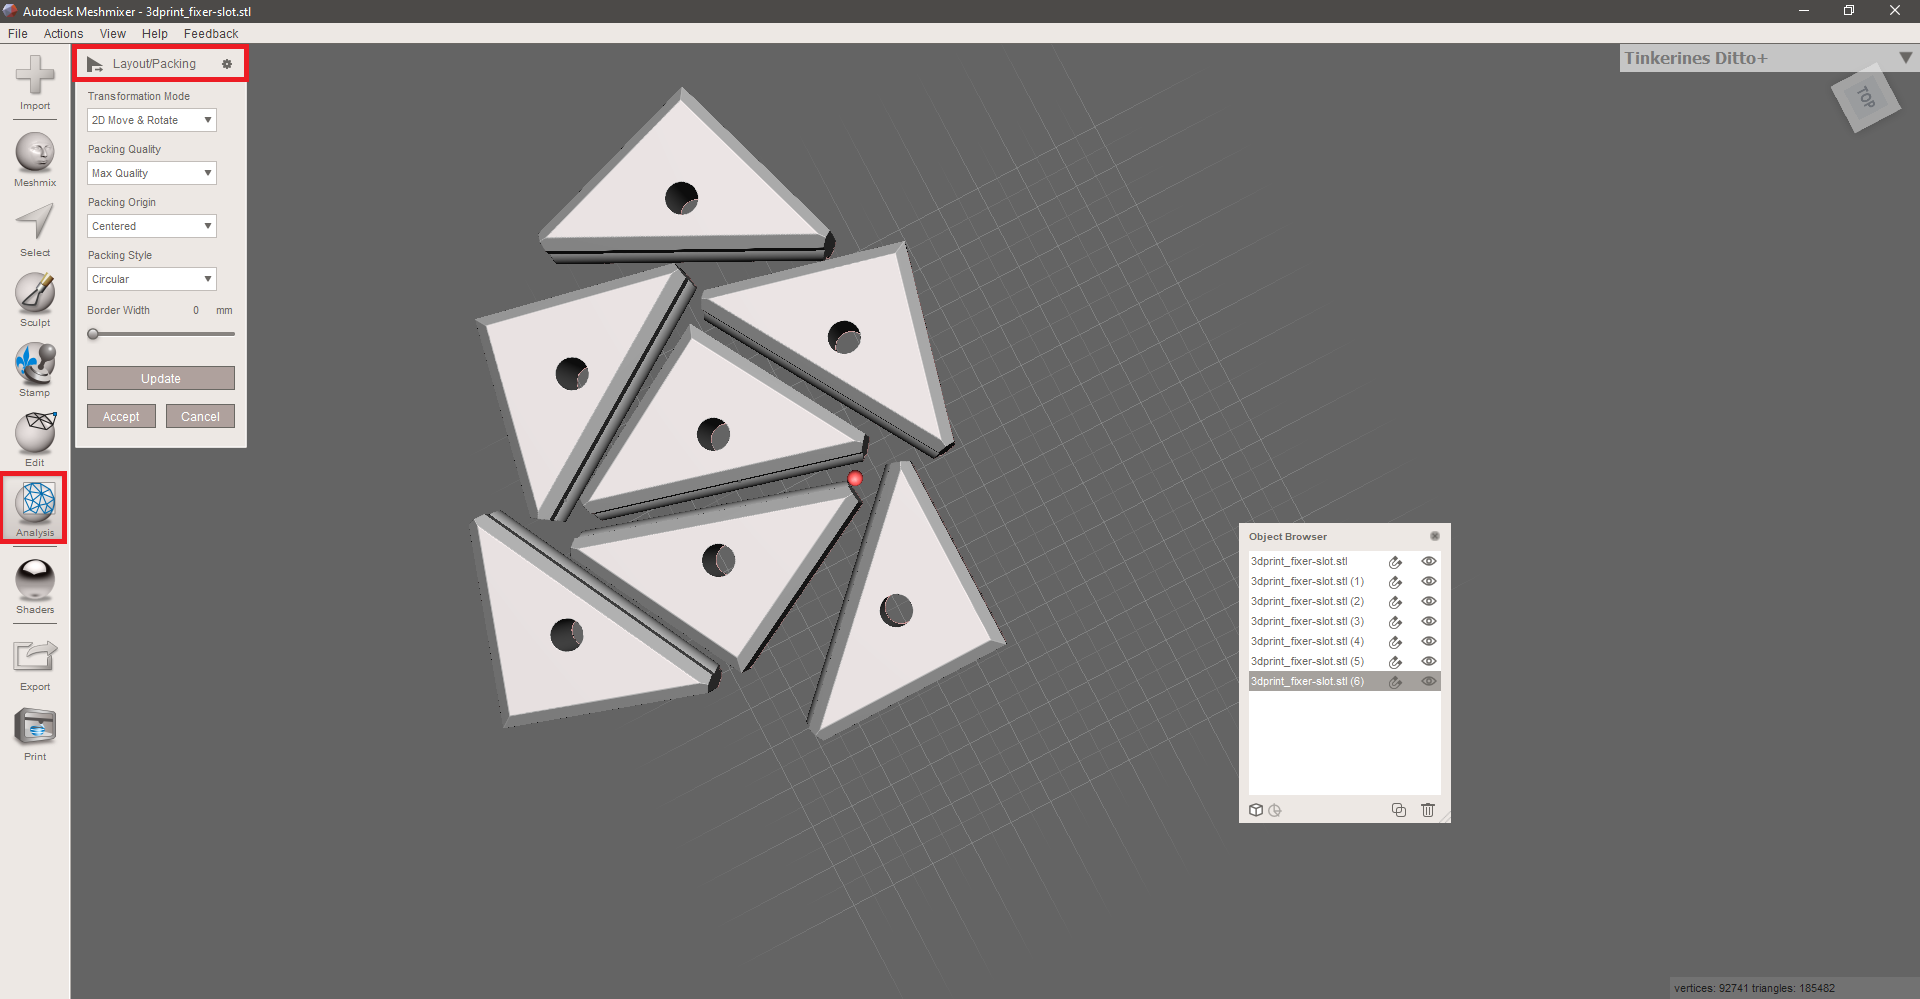Open the Stamp tool
The height and width of the screenshot is (999, 1920).
35,367
